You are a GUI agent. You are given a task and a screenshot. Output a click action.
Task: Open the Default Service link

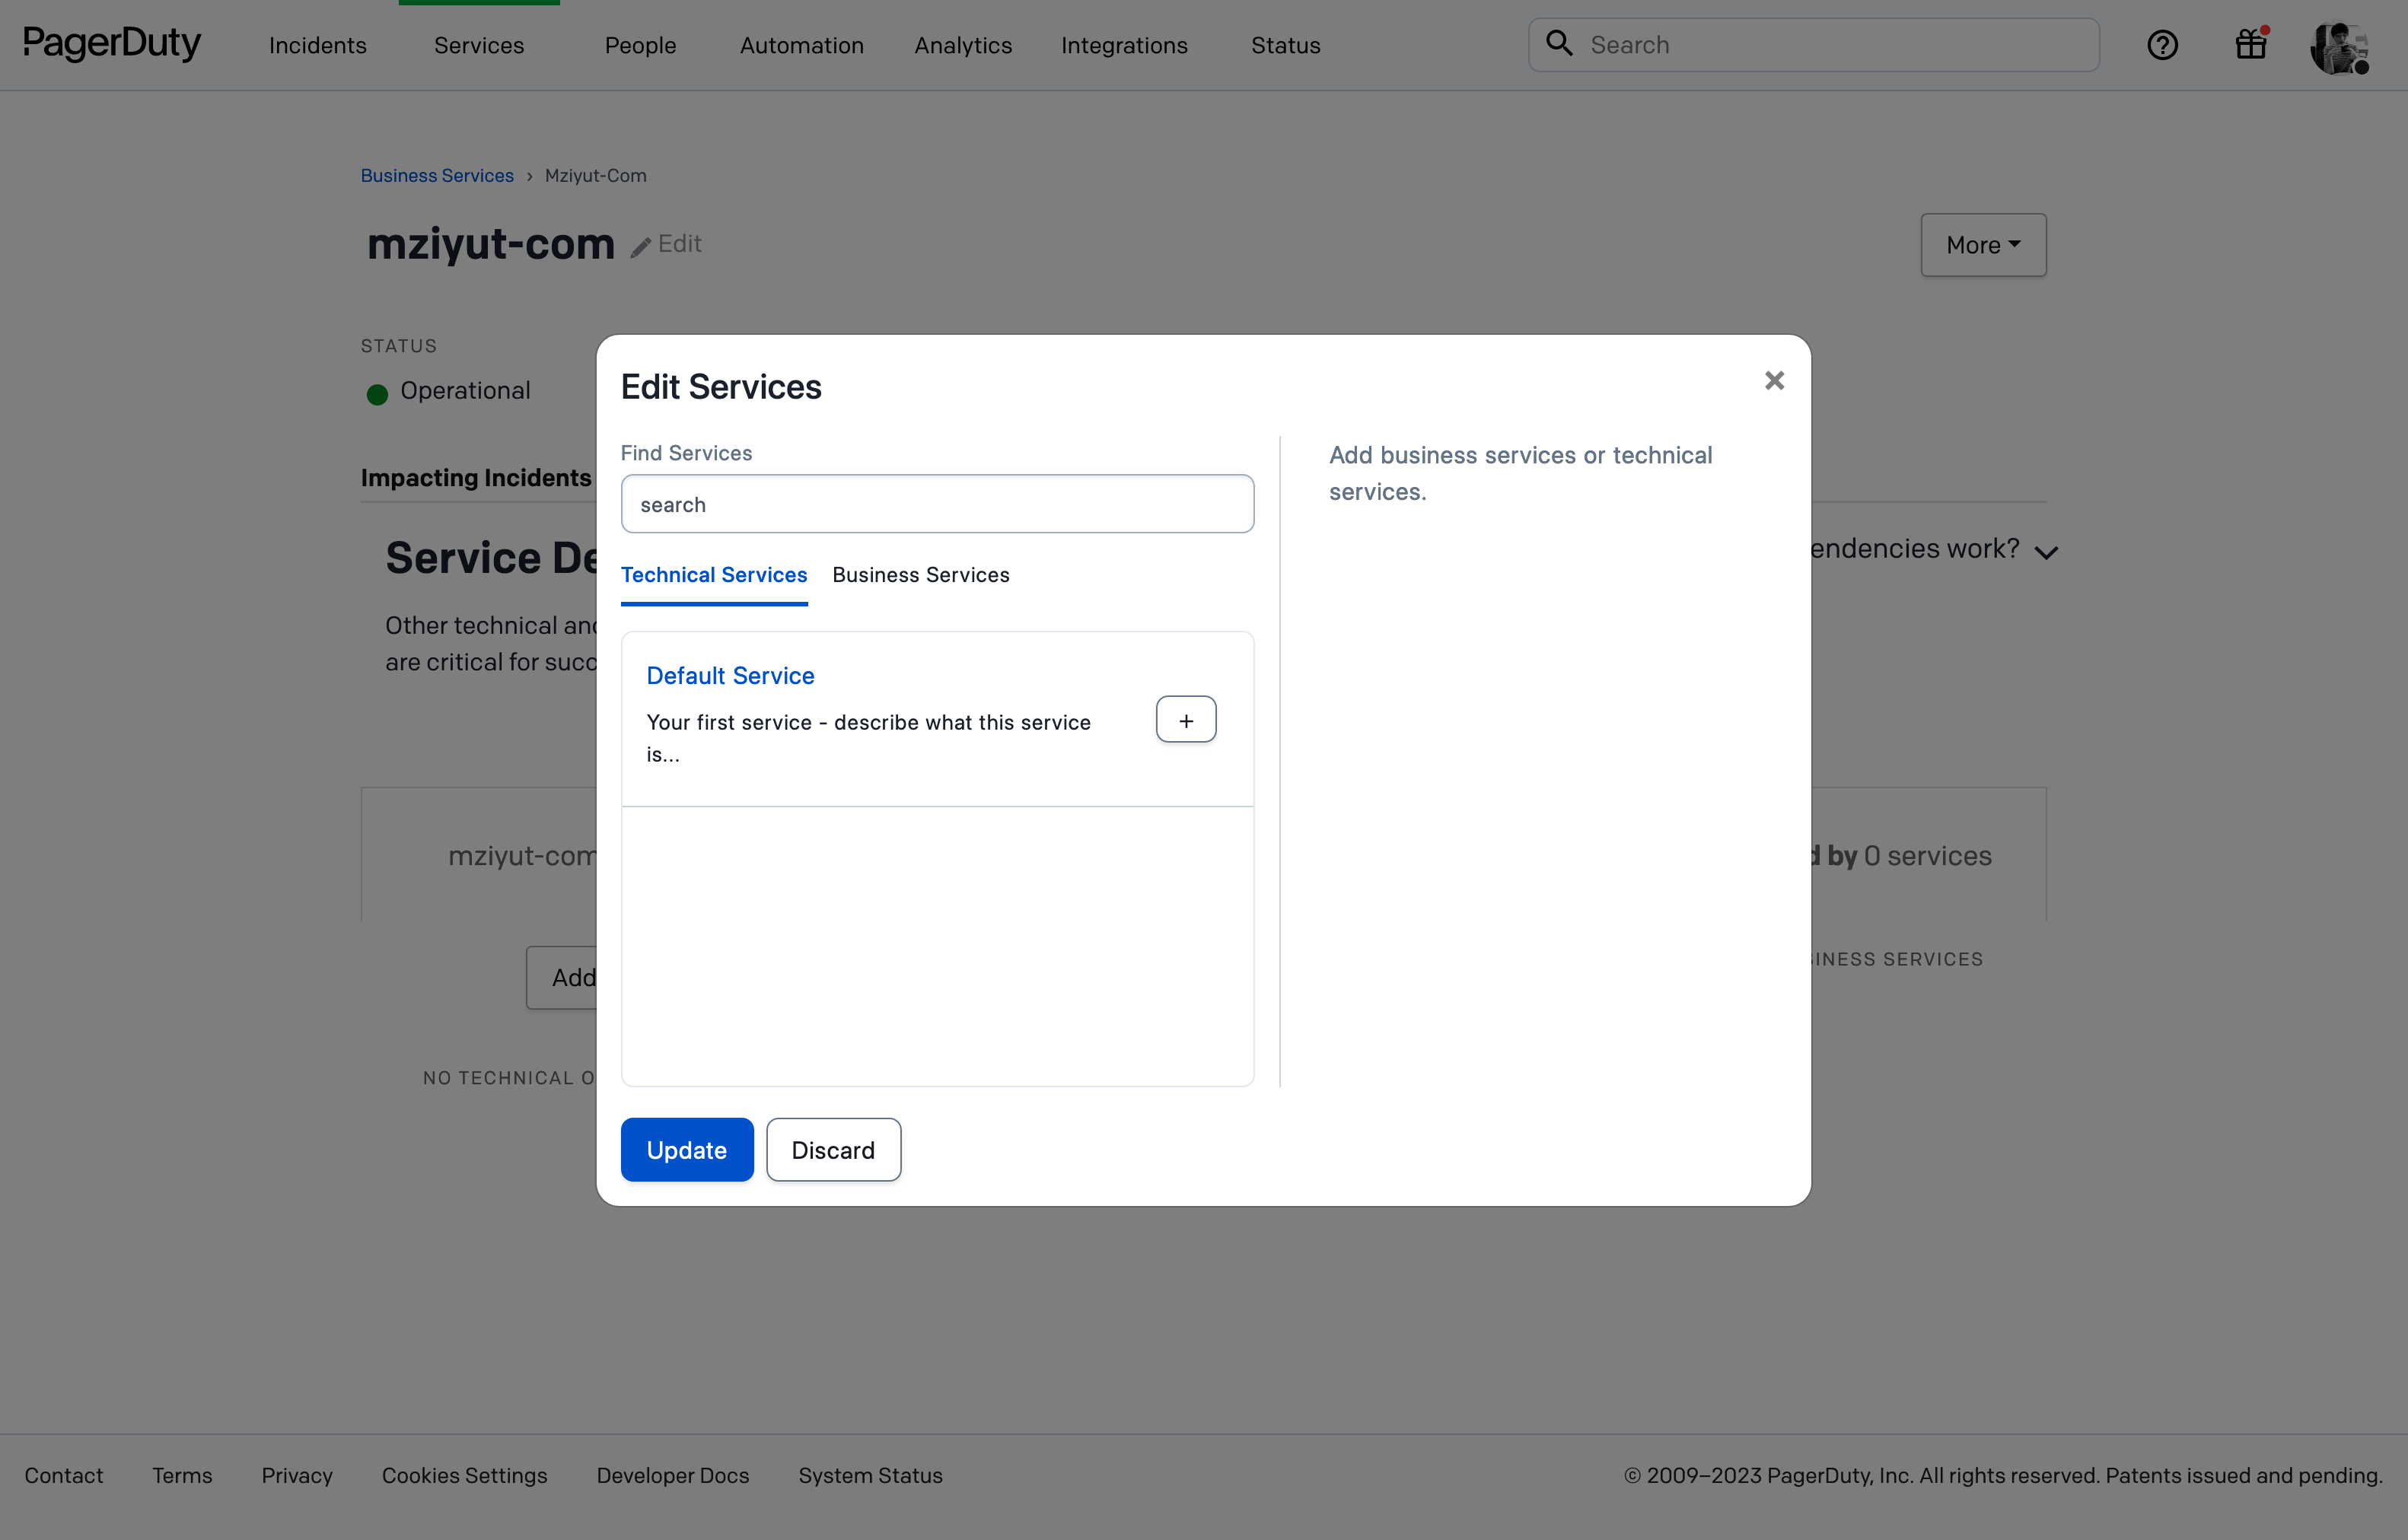pyautogui.click(x=730, y=676)
